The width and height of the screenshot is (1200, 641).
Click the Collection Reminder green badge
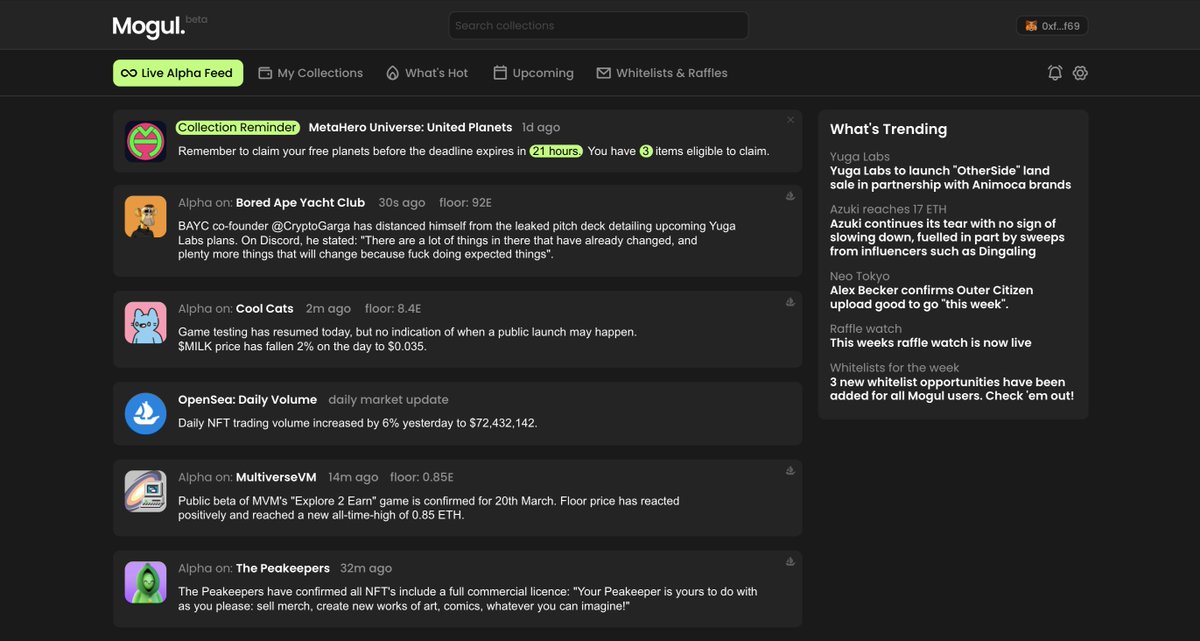[237, 127]
